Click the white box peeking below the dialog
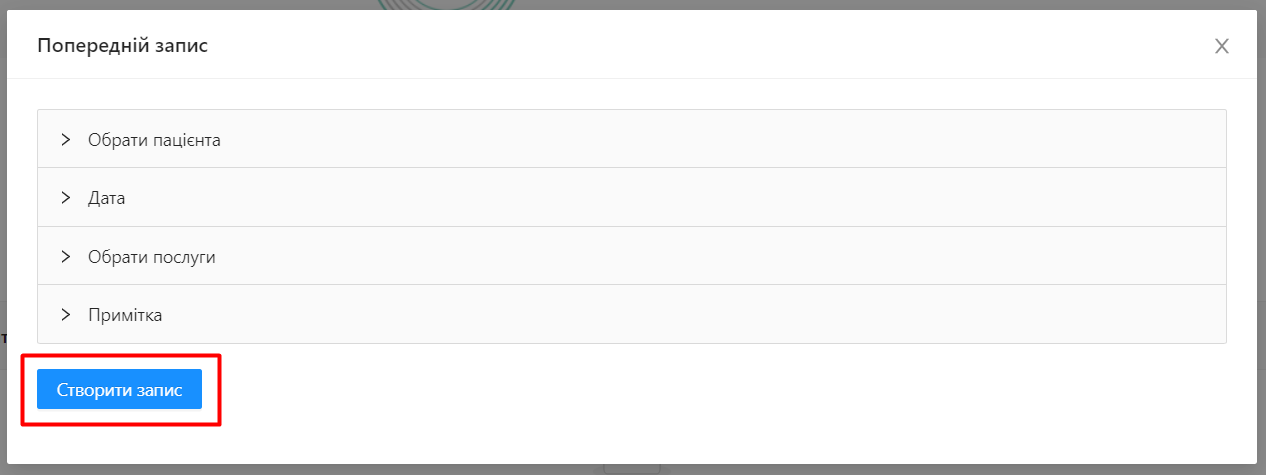 pos(632,469)
